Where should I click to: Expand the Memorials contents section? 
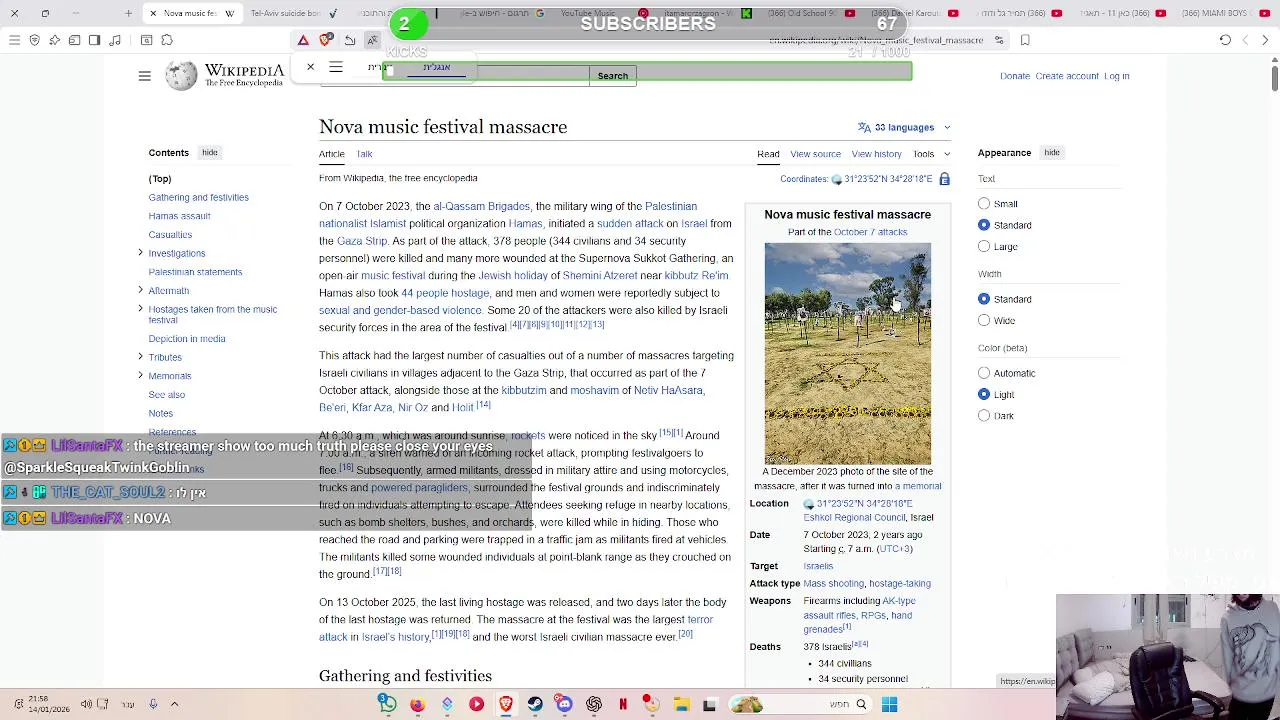click(x=140, y=375)
